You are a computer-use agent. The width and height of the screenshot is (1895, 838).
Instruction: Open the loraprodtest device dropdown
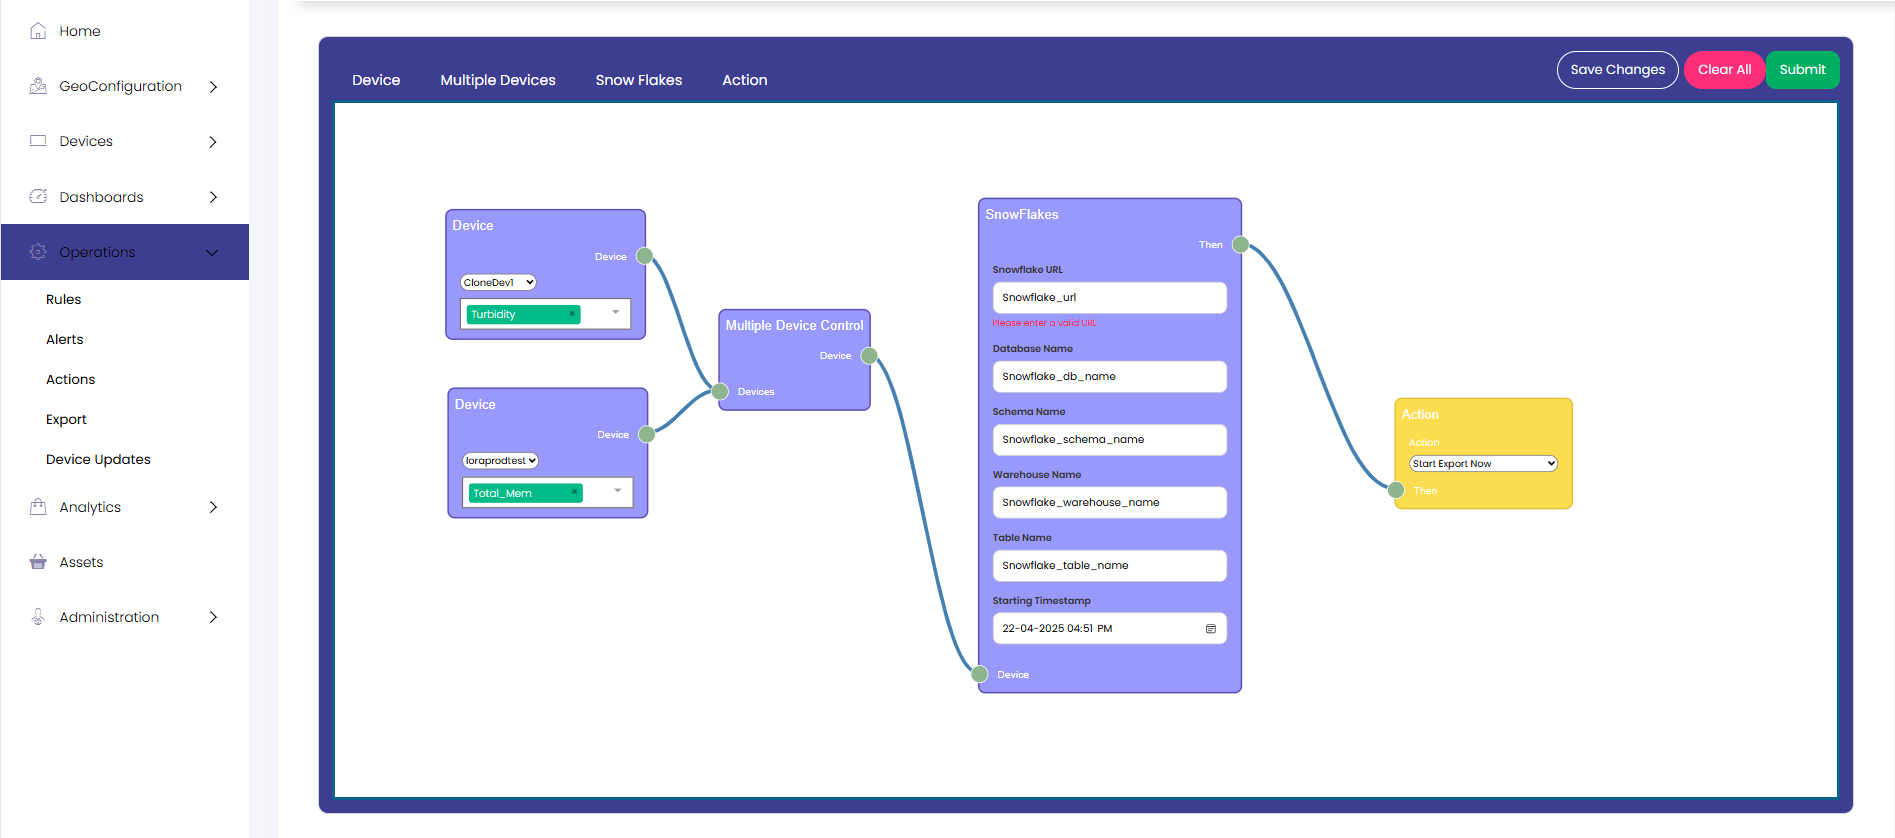(x=500, y=461)
